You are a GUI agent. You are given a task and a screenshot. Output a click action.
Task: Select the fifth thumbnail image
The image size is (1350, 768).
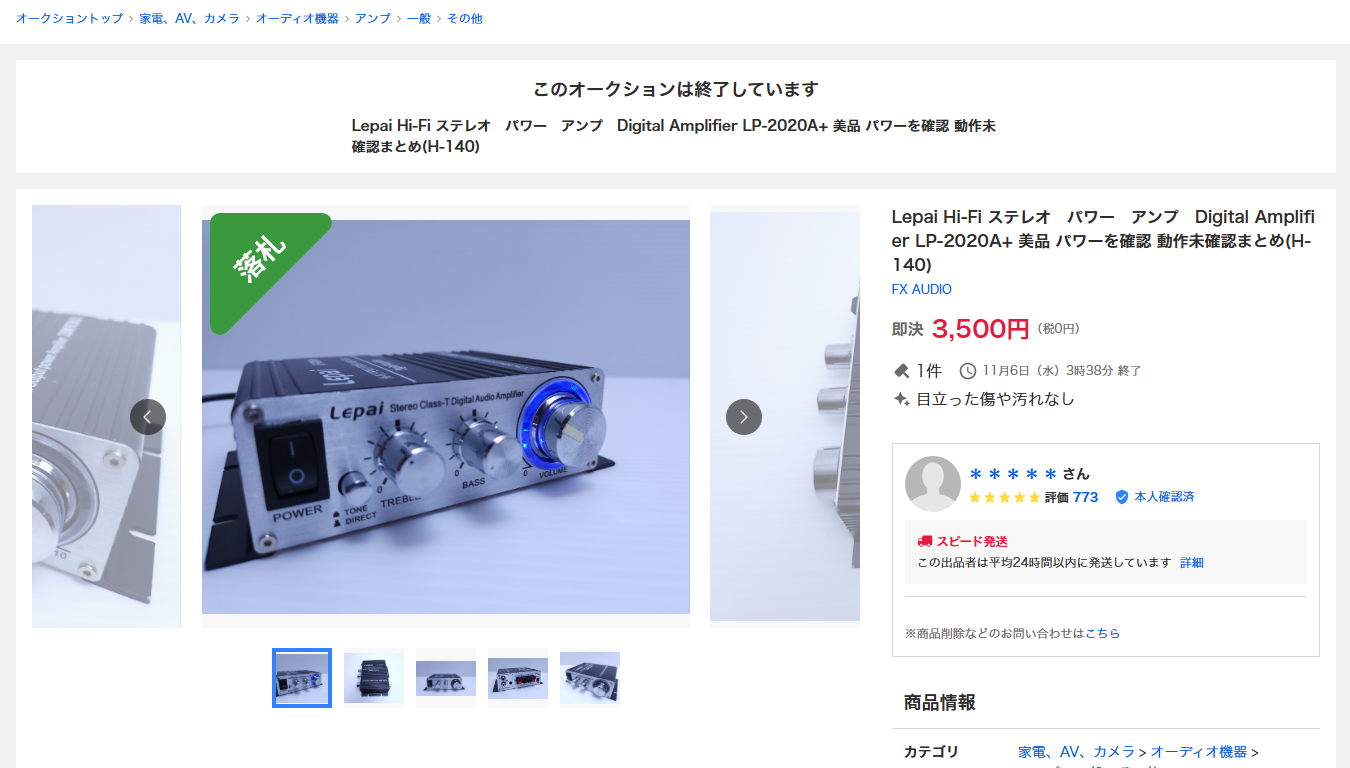[x=590, y=678]
